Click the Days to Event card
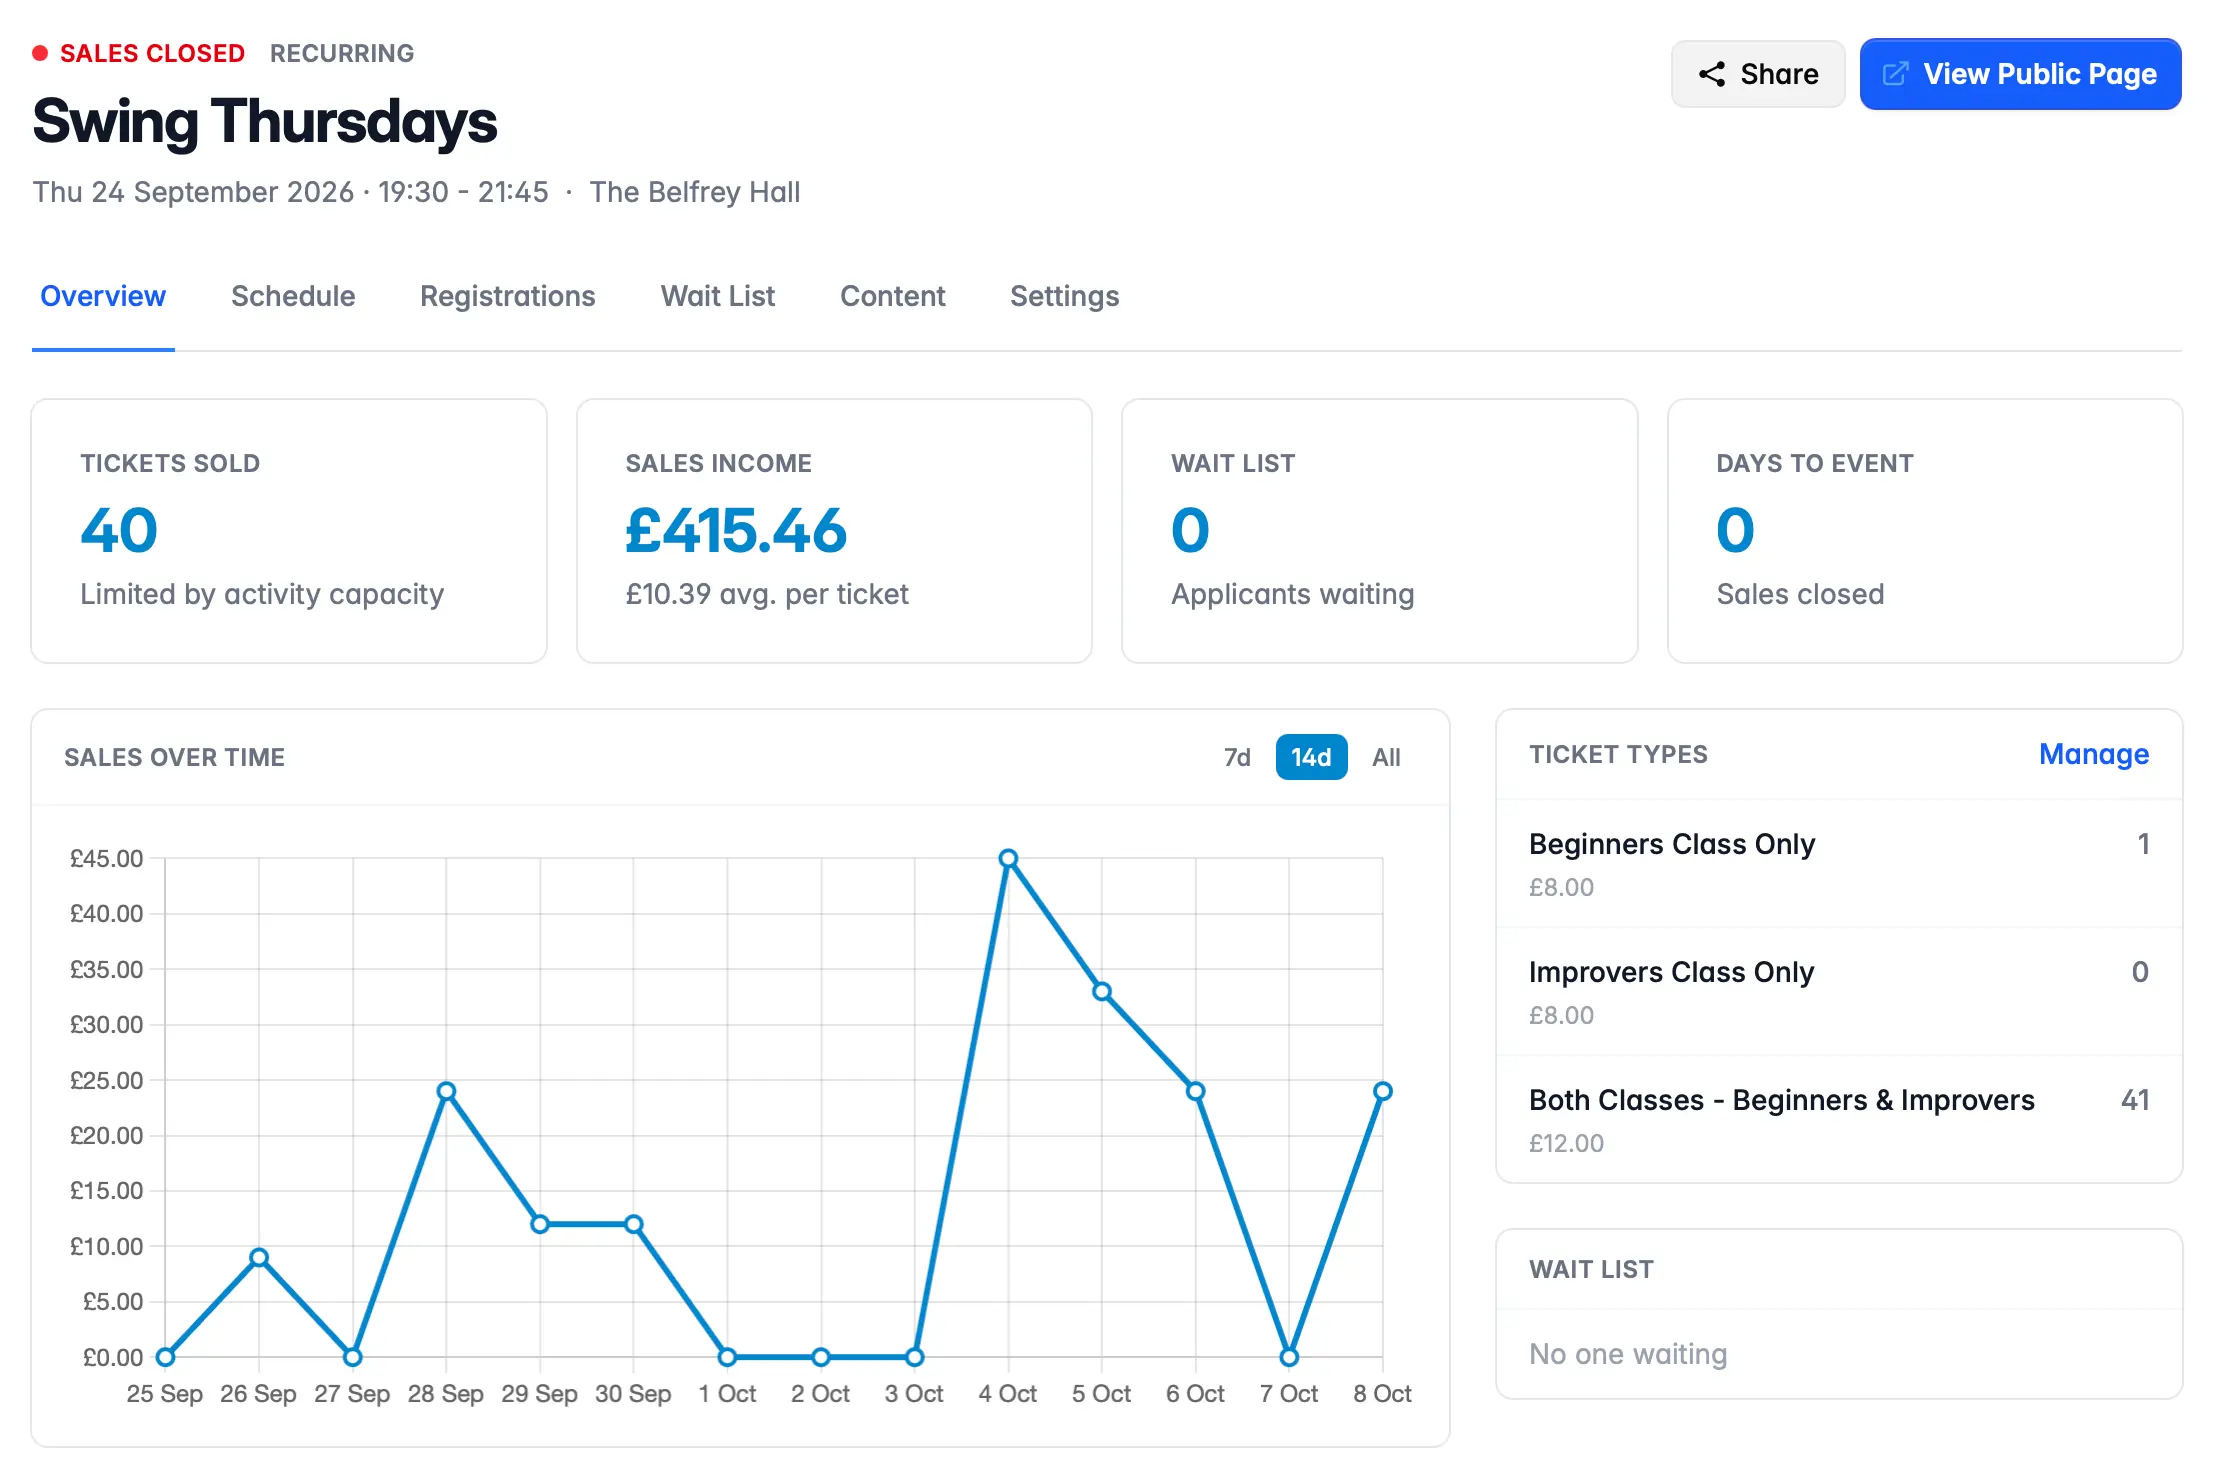The image size is (2230, 1470). 1925,531
